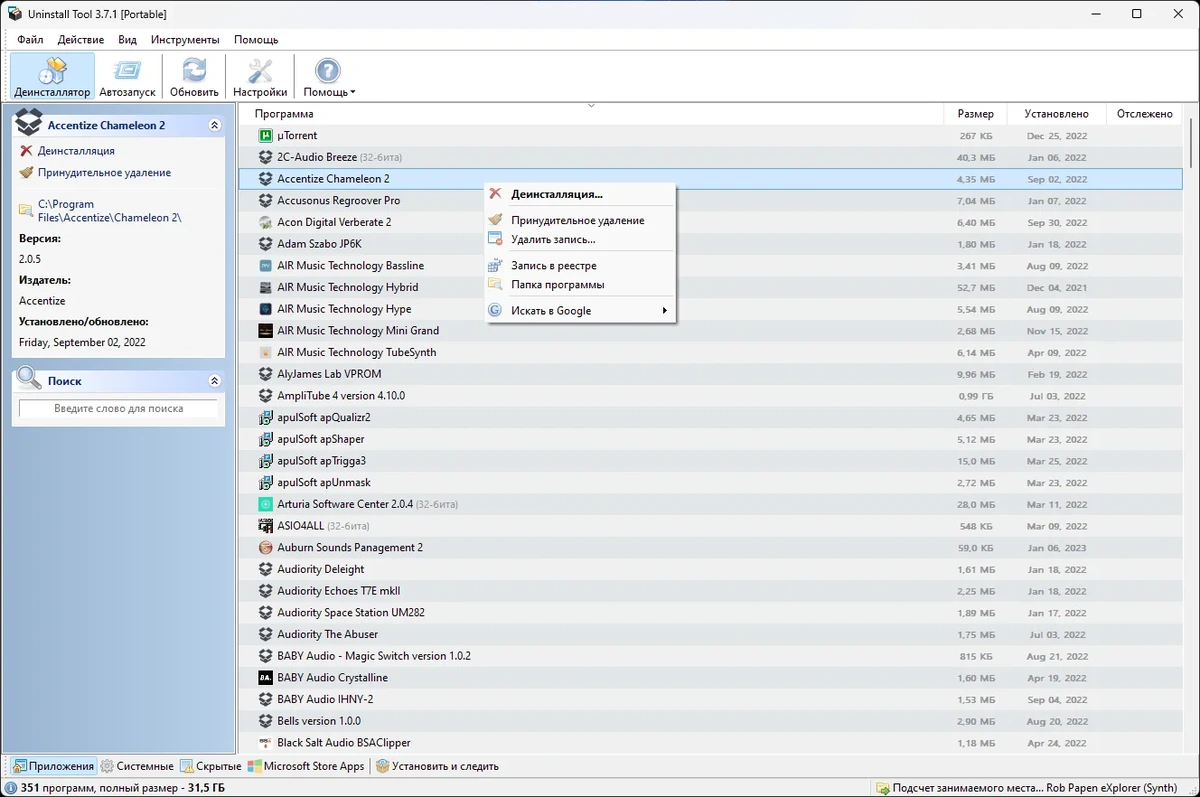
Task: Open the Вид menu
Action: click(127, 40)
